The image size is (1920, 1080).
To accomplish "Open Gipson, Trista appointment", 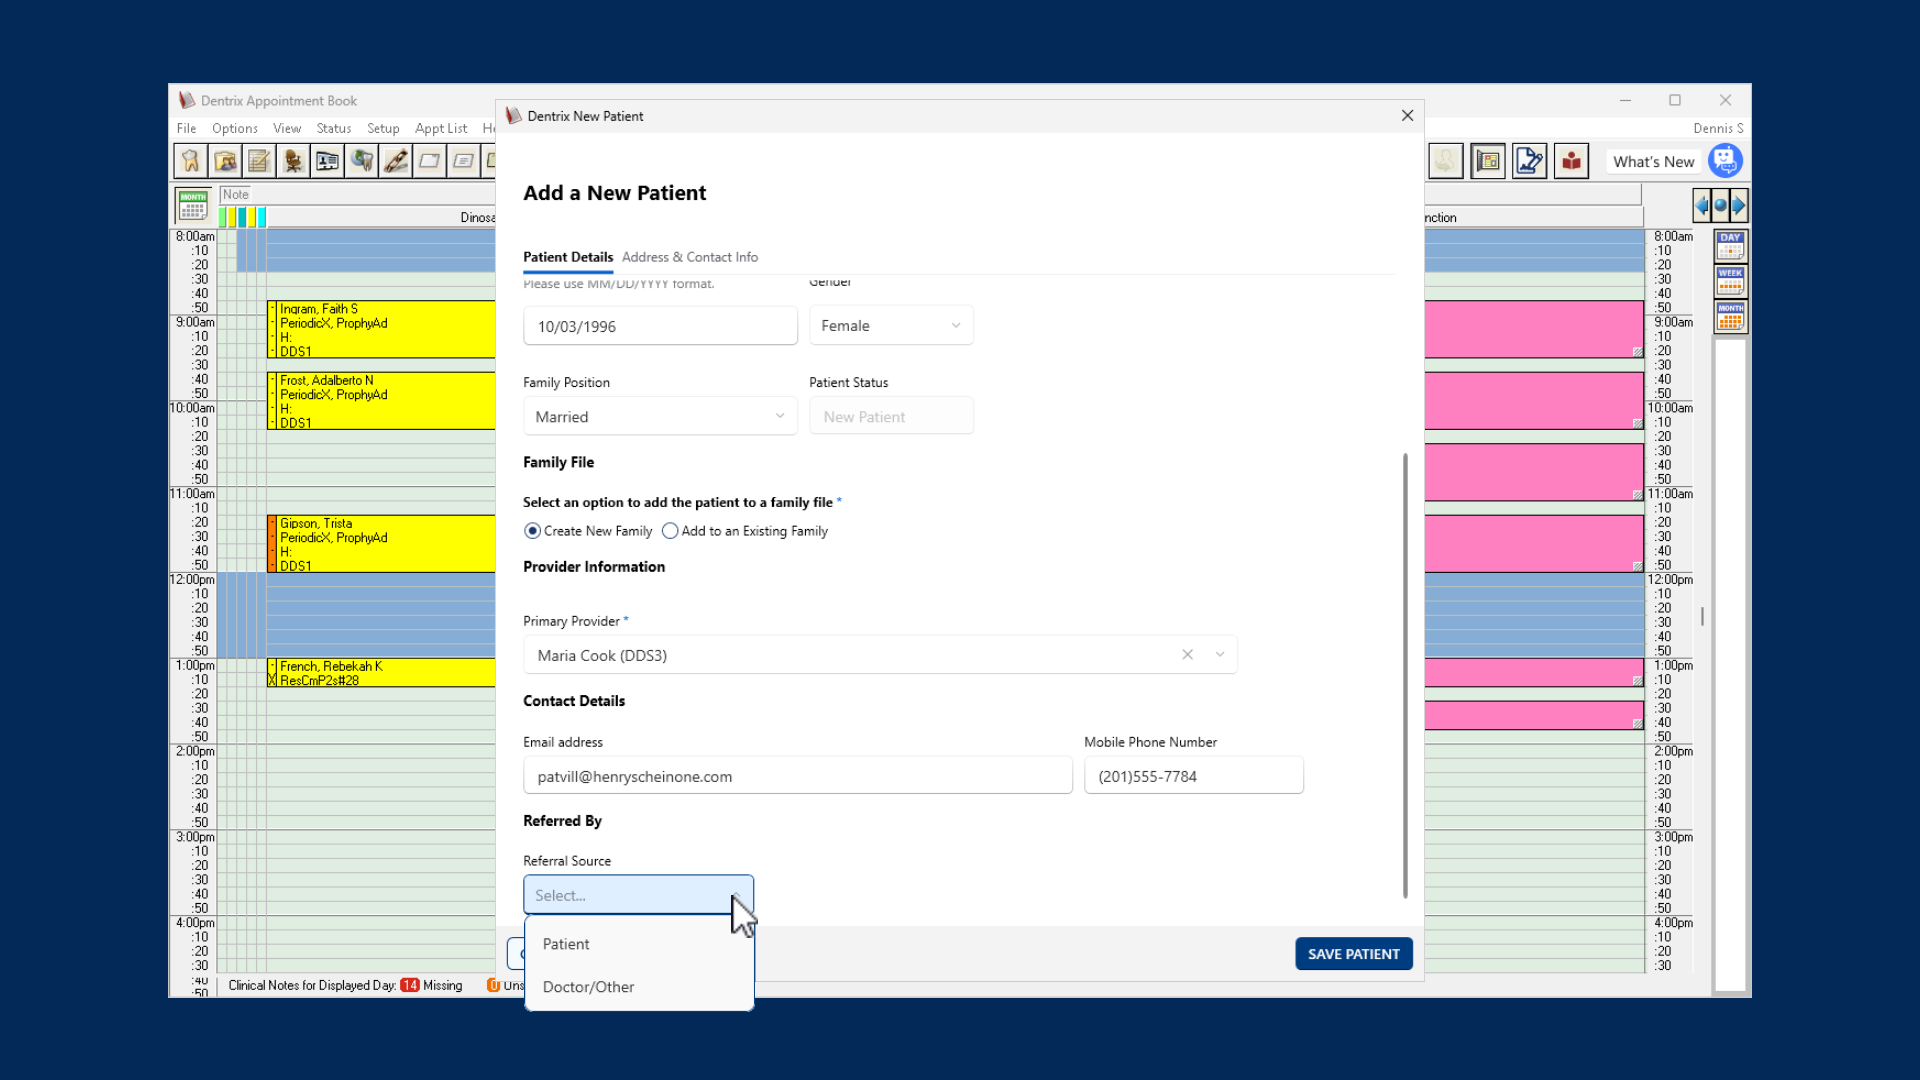I will click(x=381, y=544).
